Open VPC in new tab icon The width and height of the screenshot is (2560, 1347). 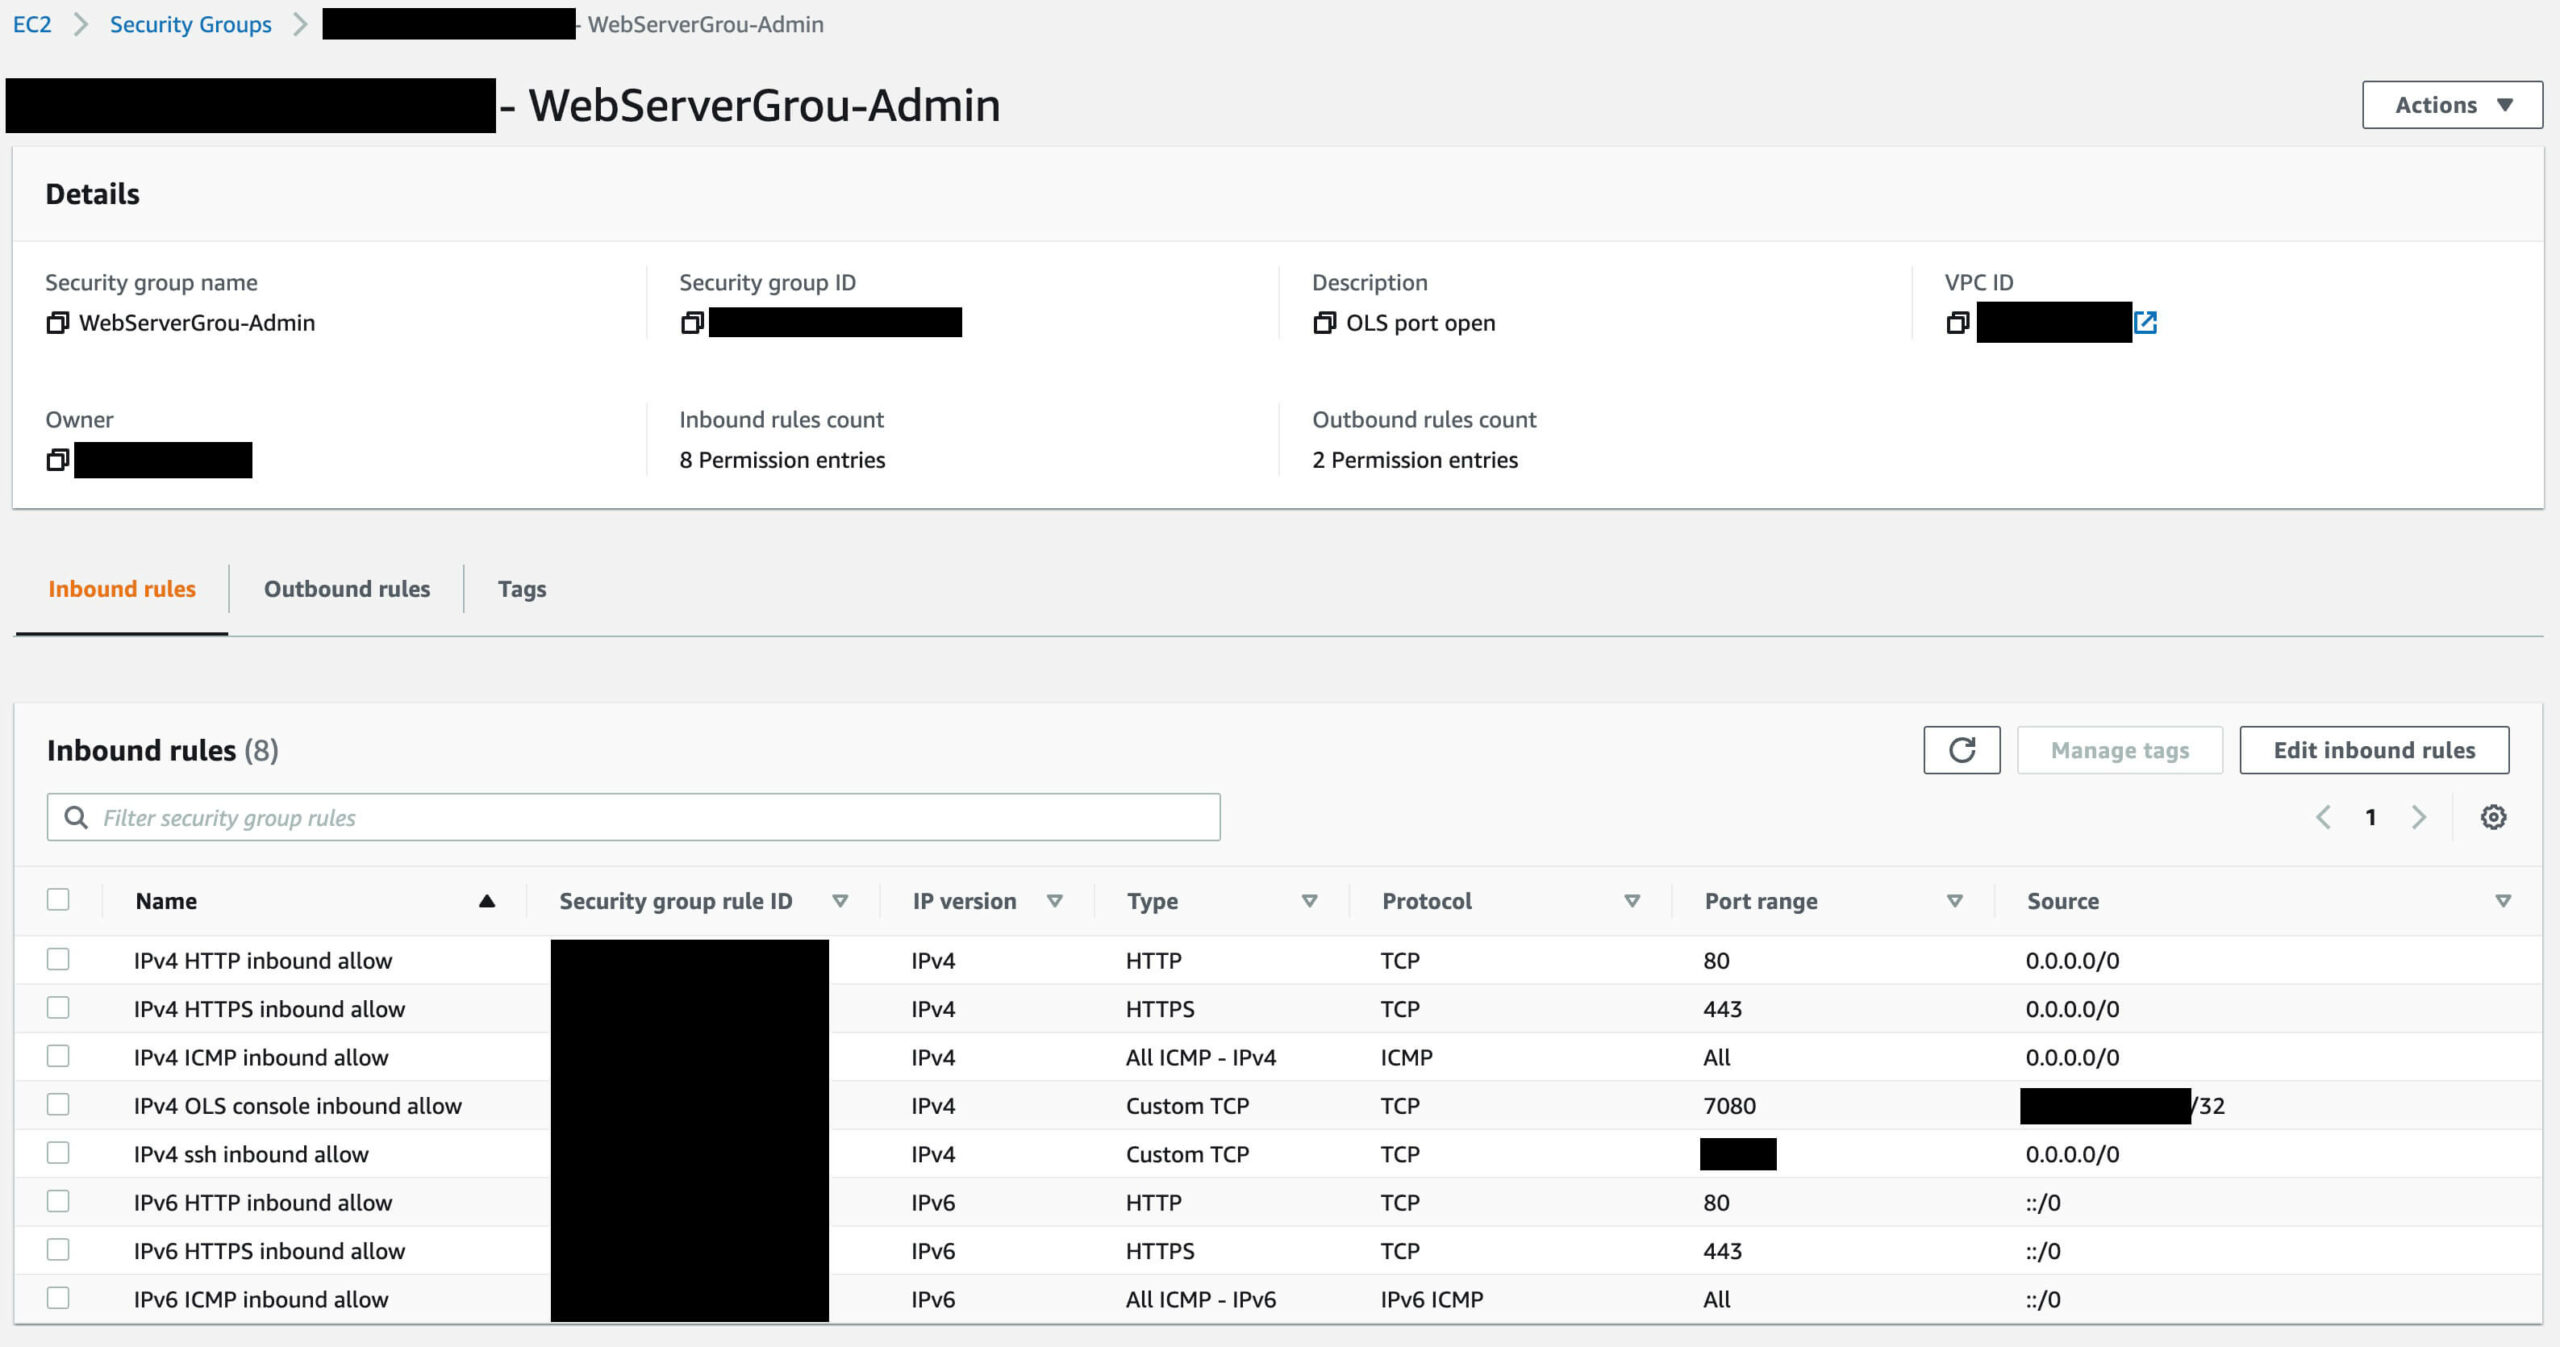(x=2145, y=323)
